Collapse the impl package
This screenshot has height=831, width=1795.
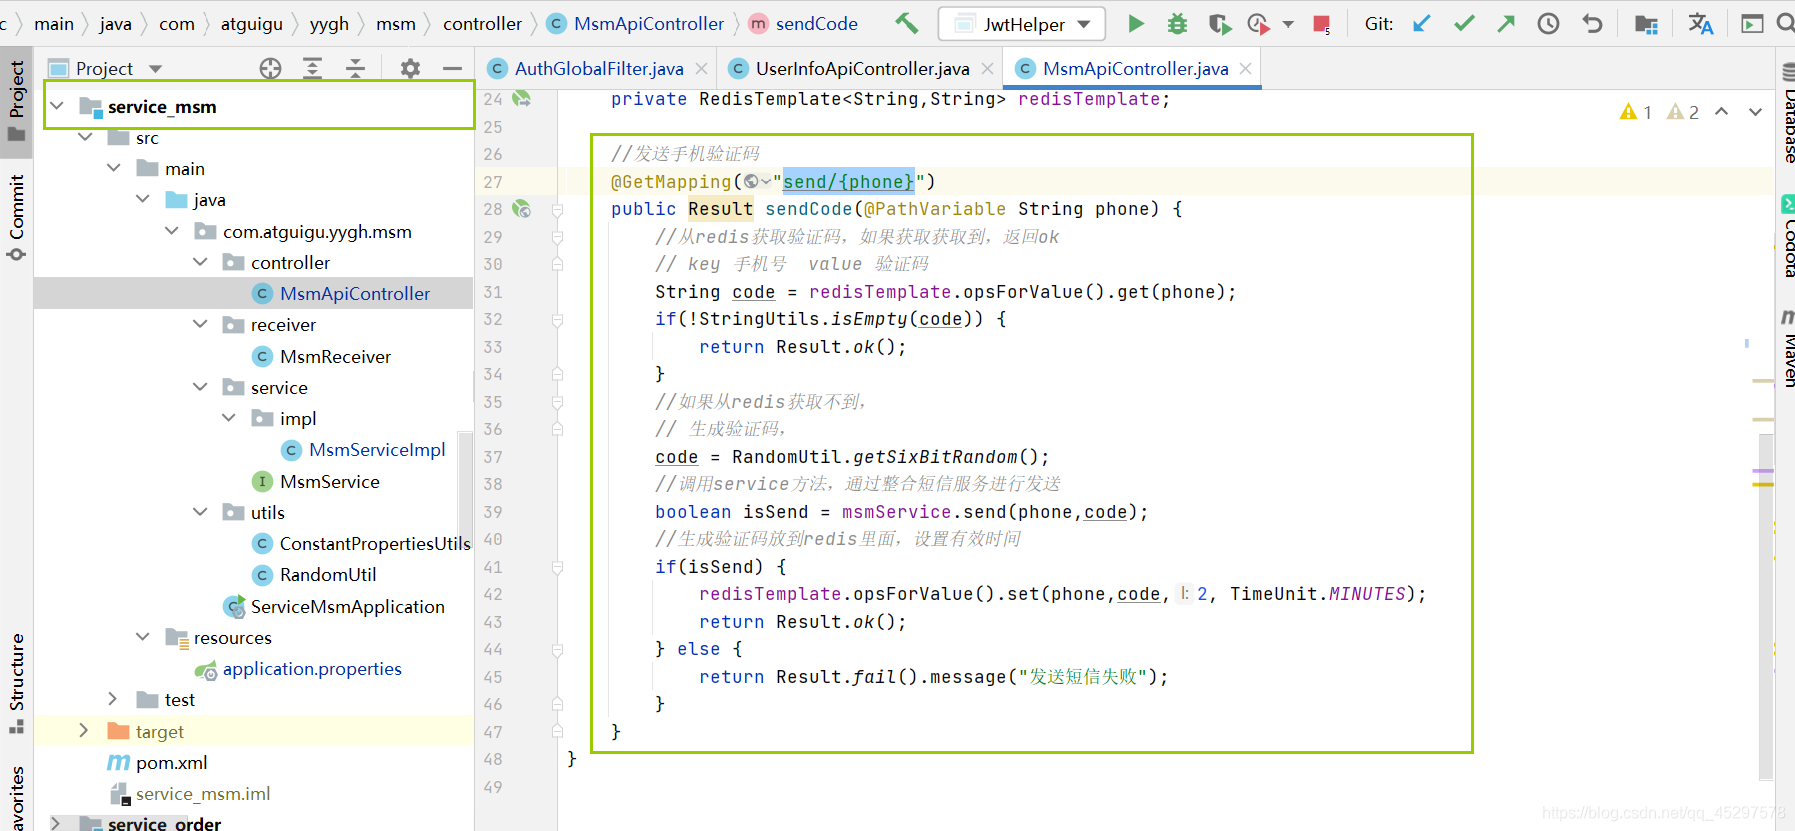coord(229,418)
